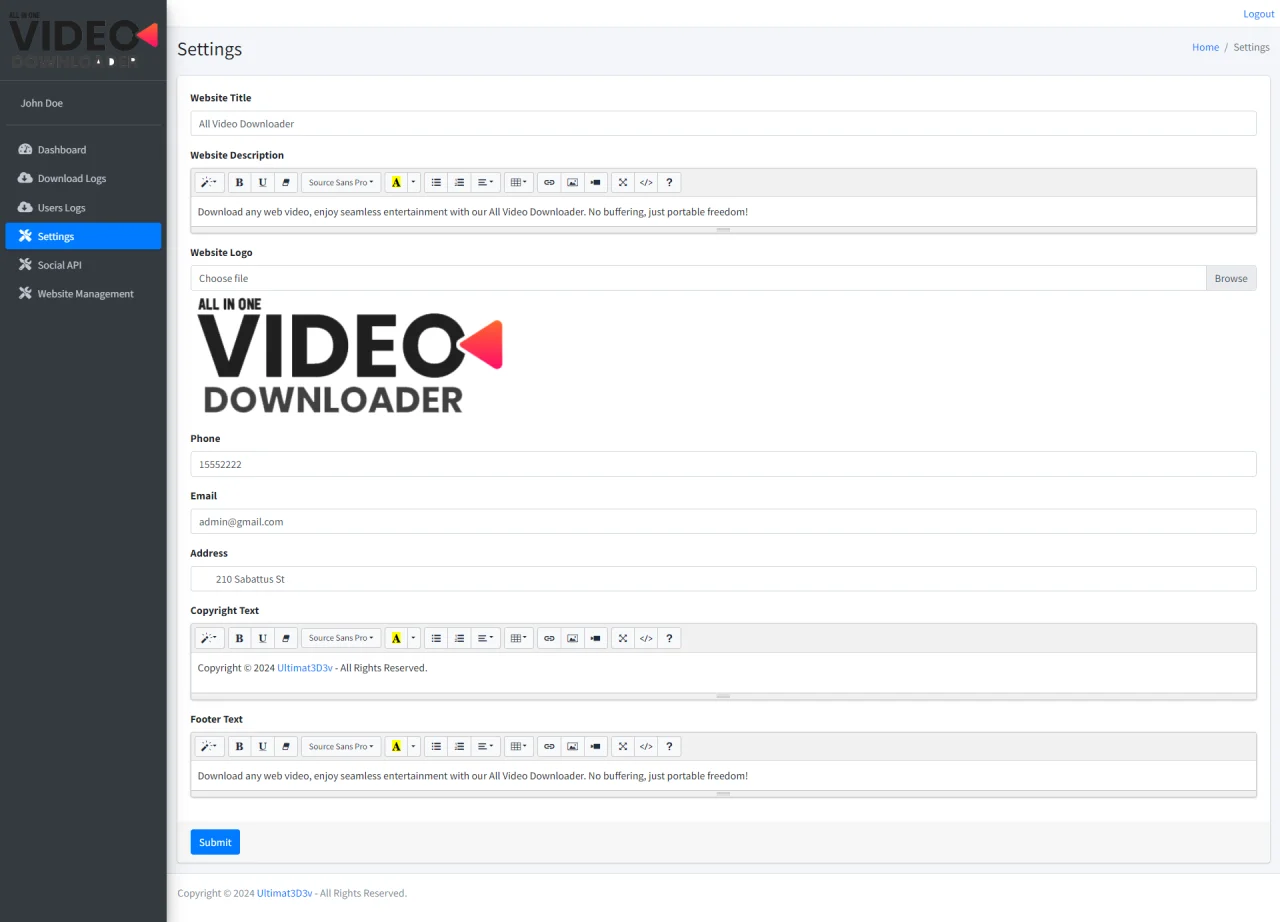
Task: Toggle underline in Footer Text editor
Action: tap(262, 747)
